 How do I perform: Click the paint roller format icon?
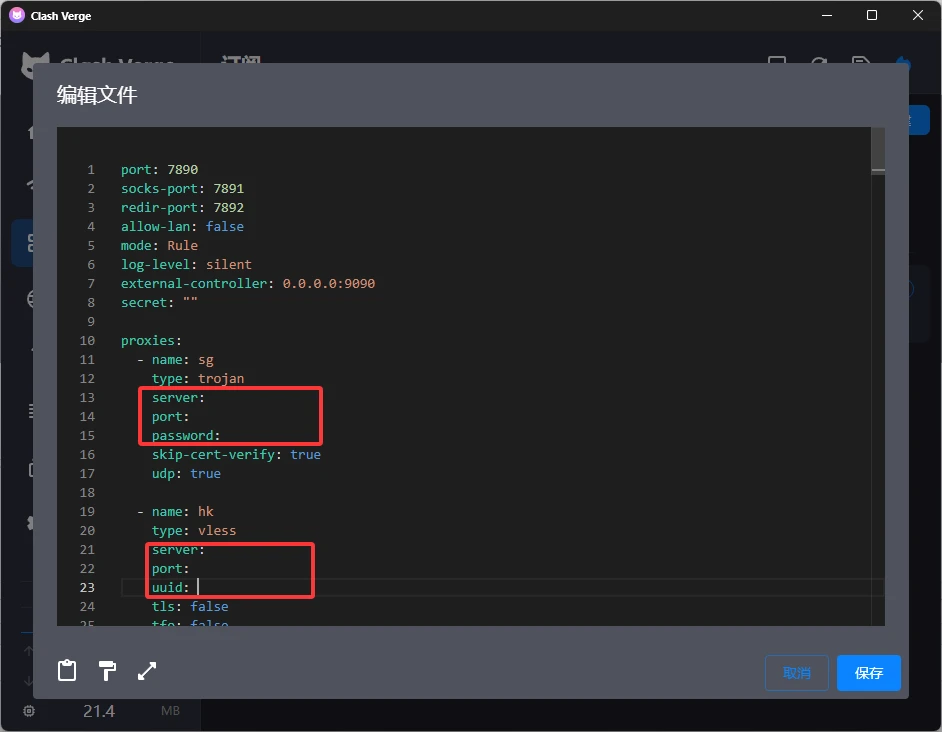pyautogui.click(x=107, y=671)
